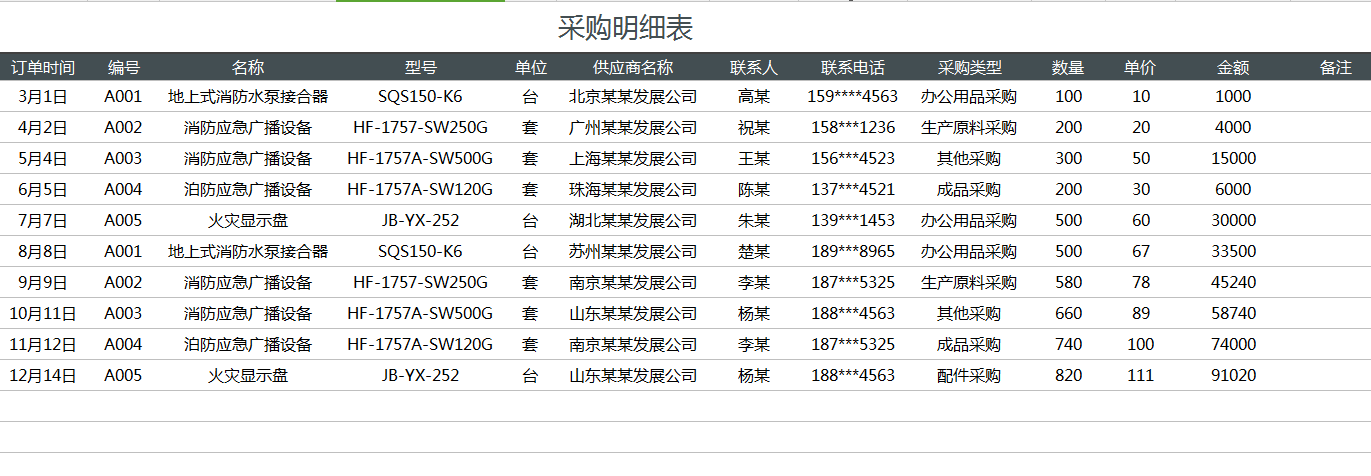Select phone number 159****4563
This screenshot has height=476, width=1371.
[853, 97]
